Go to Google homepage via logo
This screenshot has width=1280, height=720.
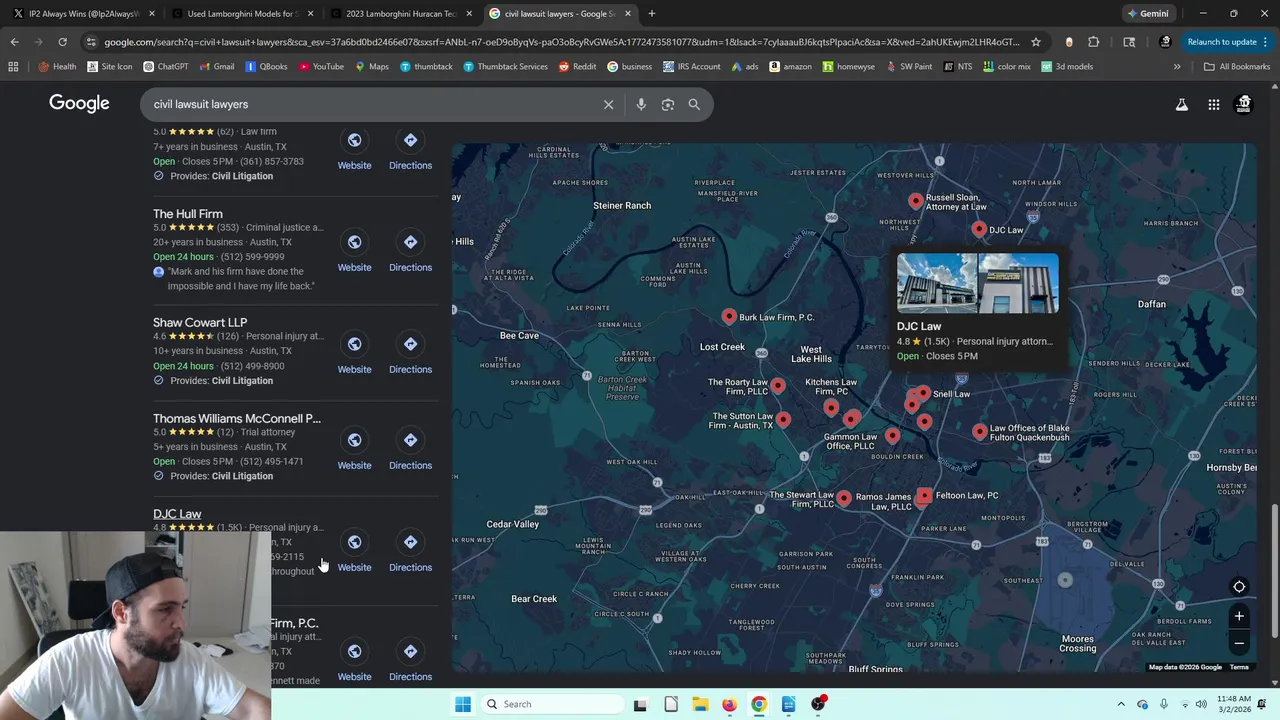coord(79,104)
